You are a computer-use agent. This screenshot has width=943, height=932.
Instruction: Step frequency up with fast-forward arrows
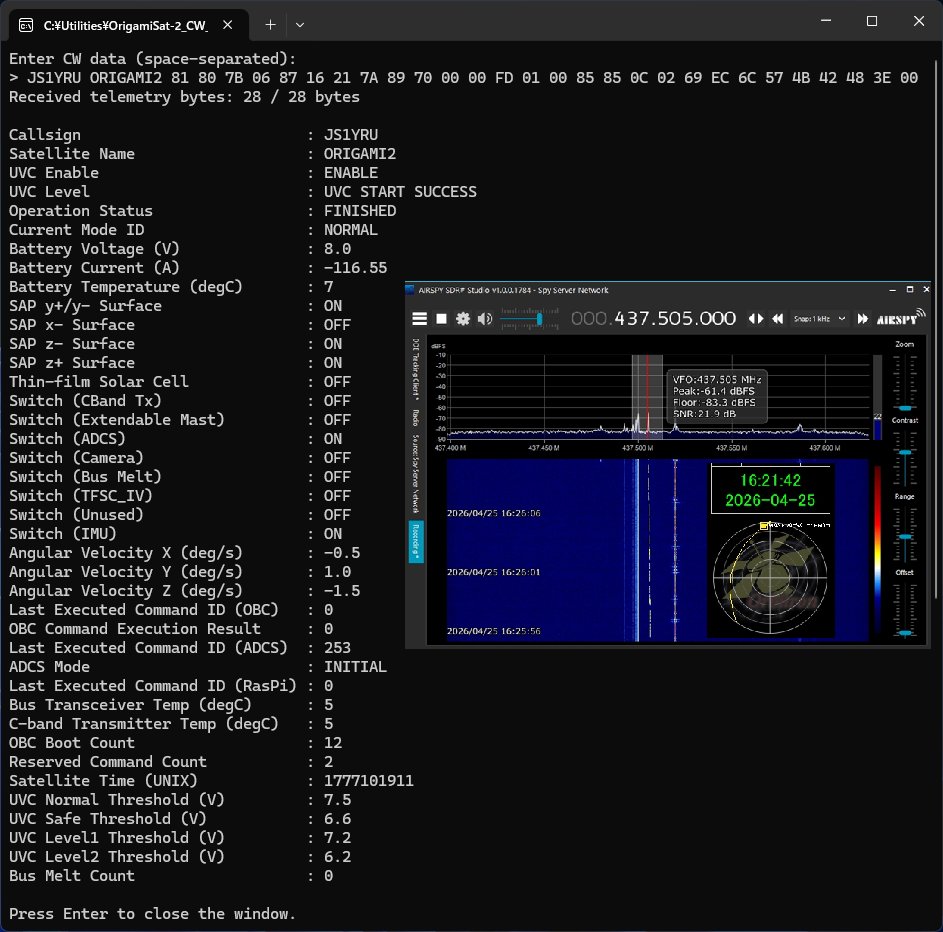point(862,319)
